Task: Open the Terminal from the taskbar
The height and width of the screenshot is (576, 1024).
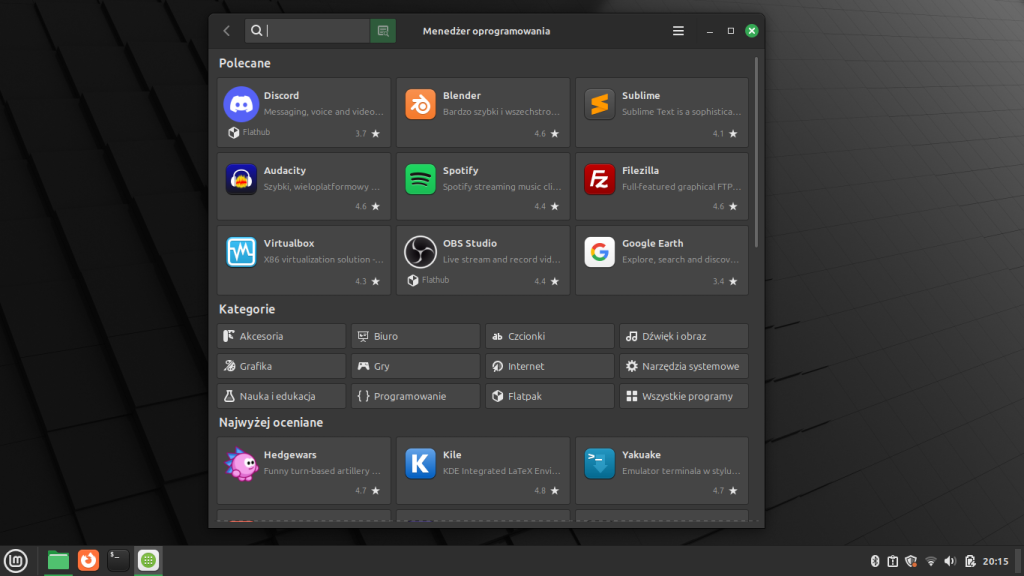Action: click(118, 560)
